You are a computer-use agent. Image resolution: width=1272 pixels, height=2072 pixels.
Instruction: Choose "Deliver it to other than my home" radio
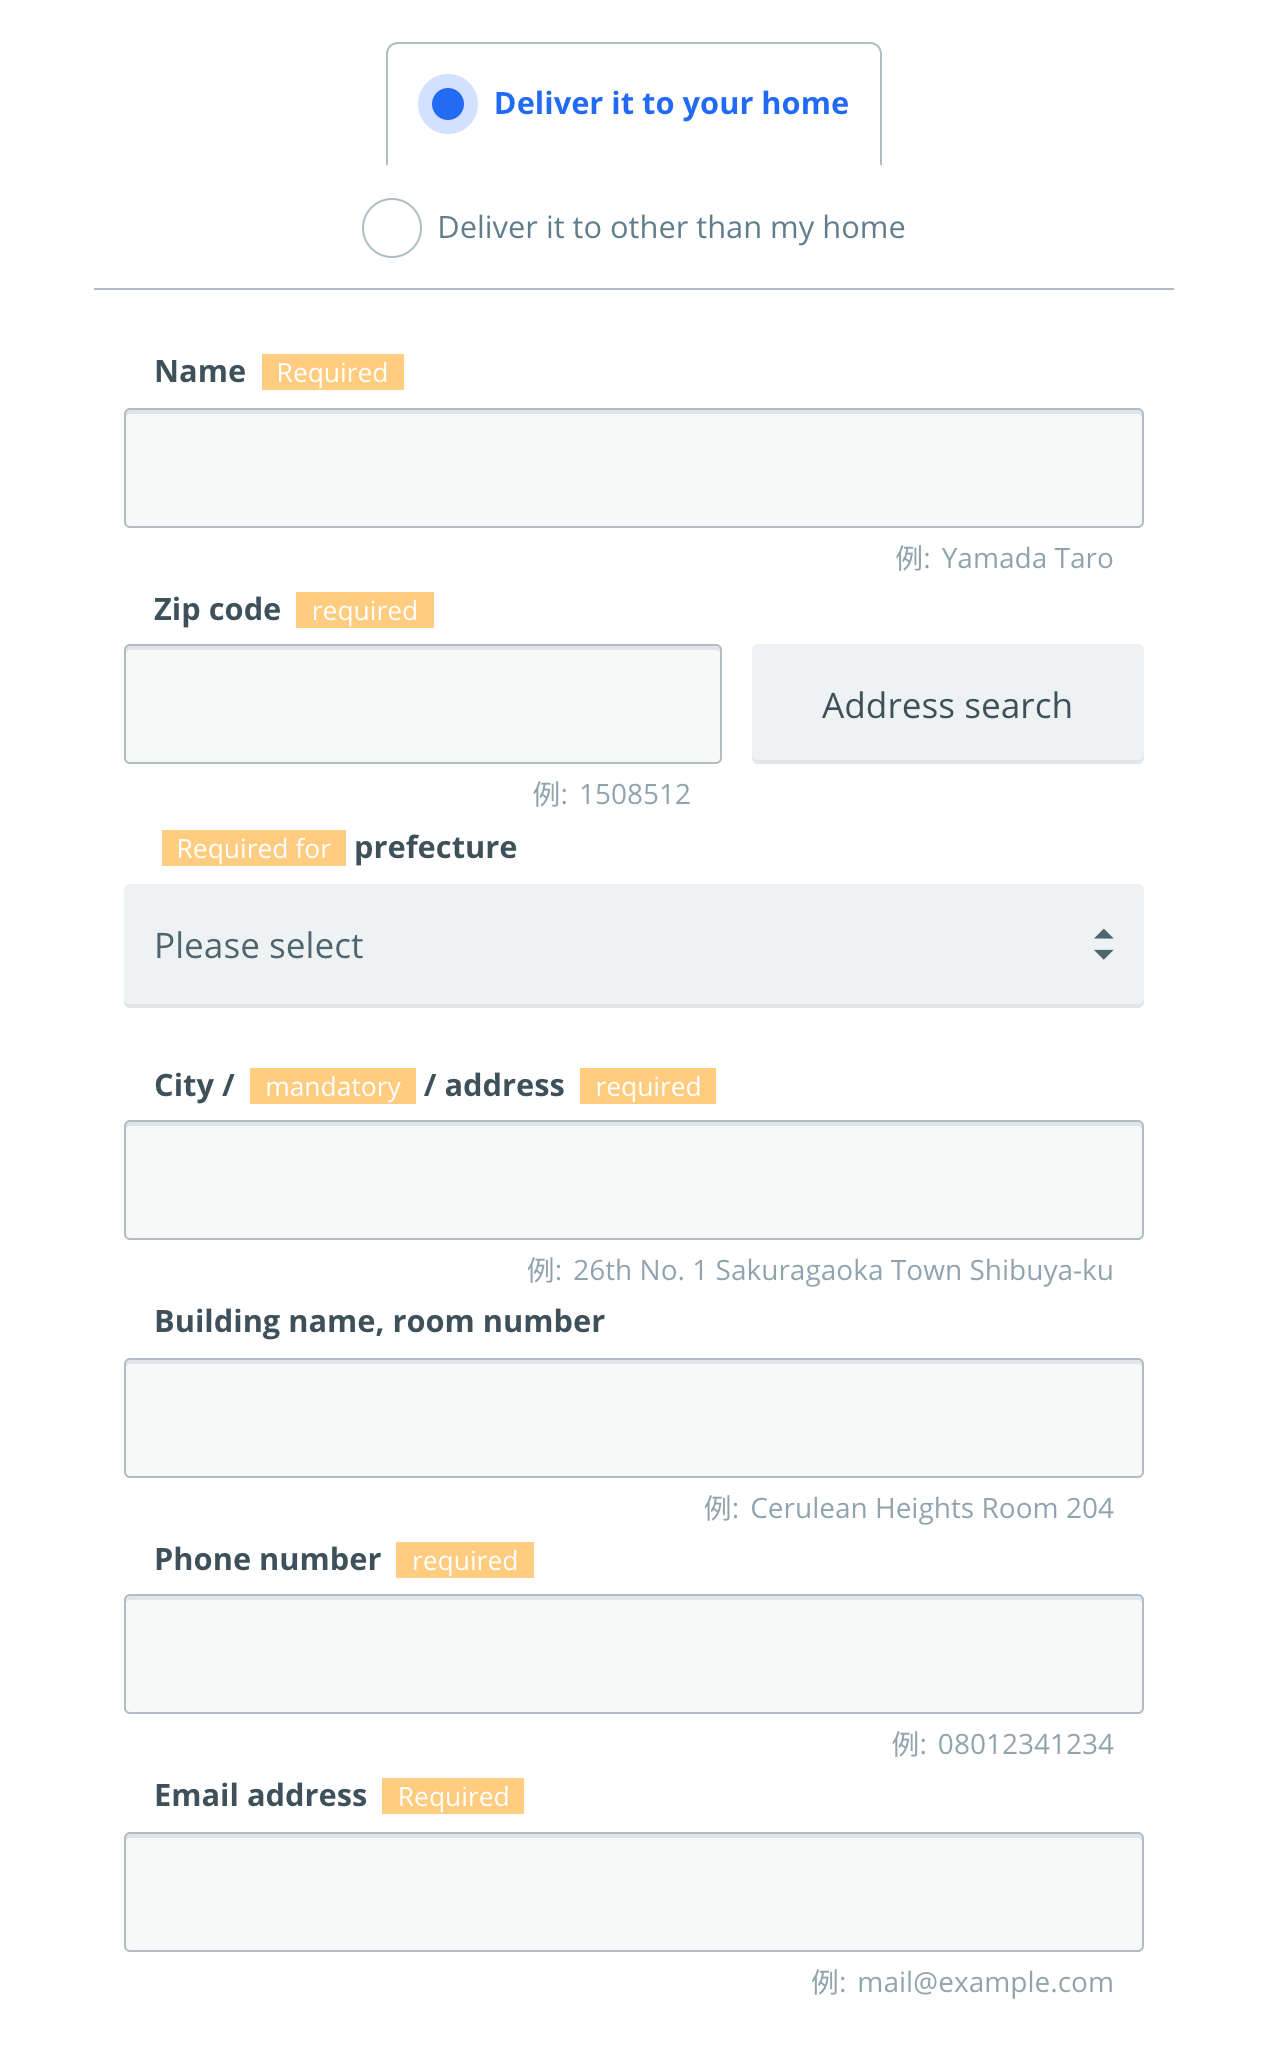(x=391, y=228)
